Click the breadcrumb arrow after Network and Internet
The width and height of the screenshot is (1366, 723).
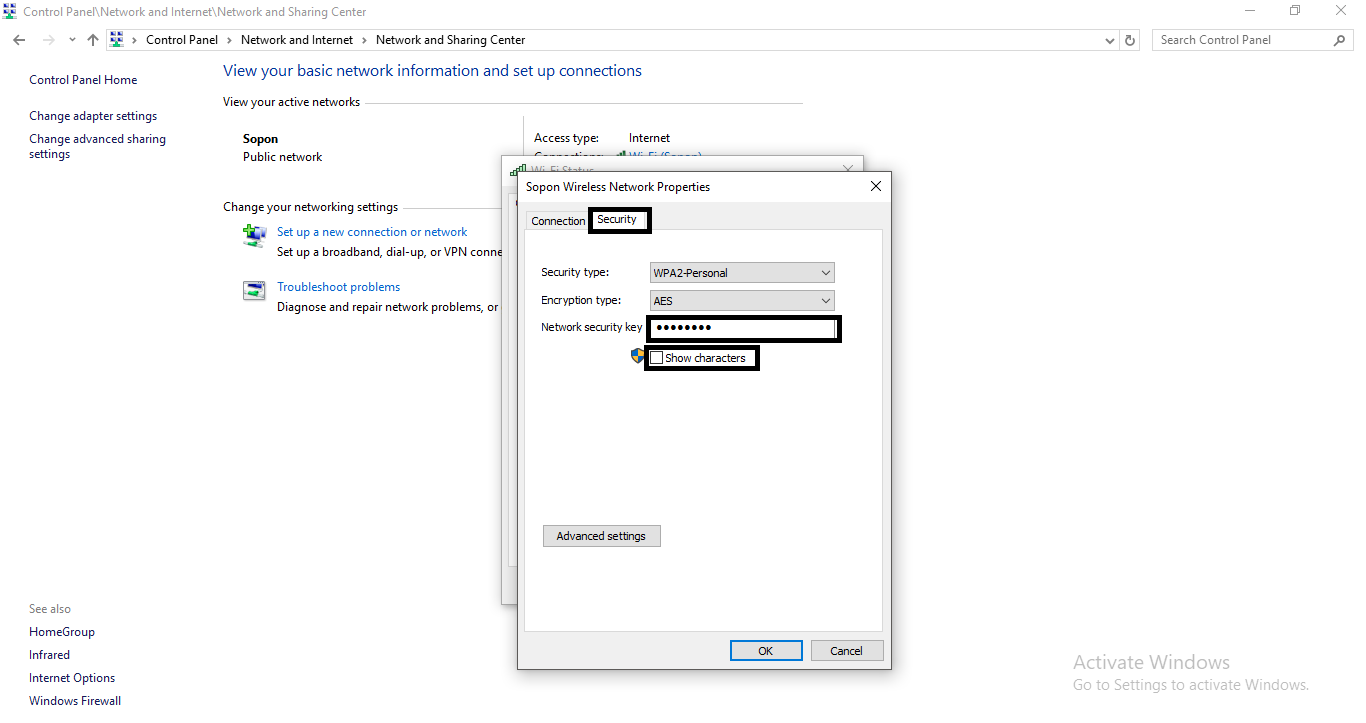pyautogui.click(x=365, y=40)
